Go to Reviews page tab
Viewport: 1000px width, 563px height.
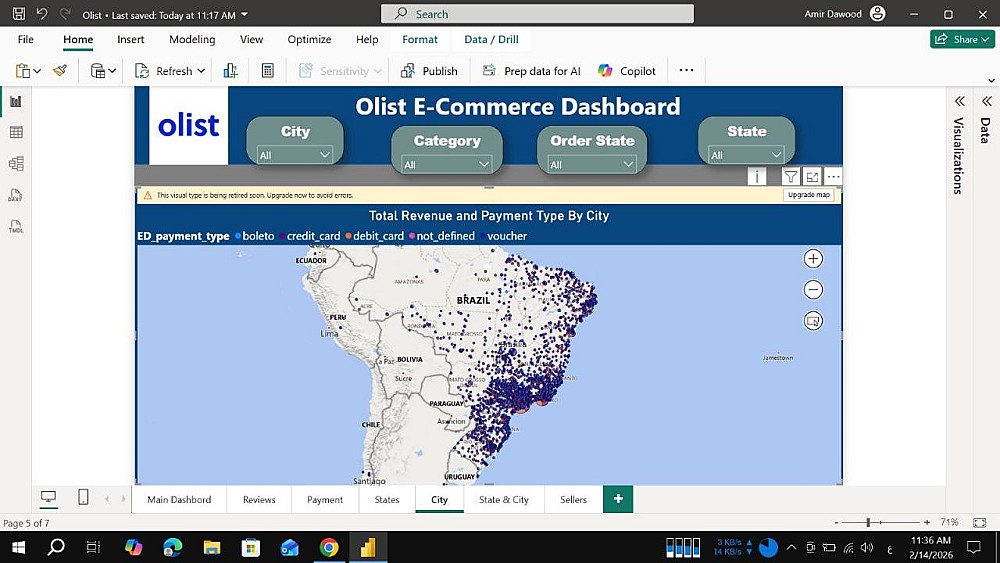click(259, 499)
